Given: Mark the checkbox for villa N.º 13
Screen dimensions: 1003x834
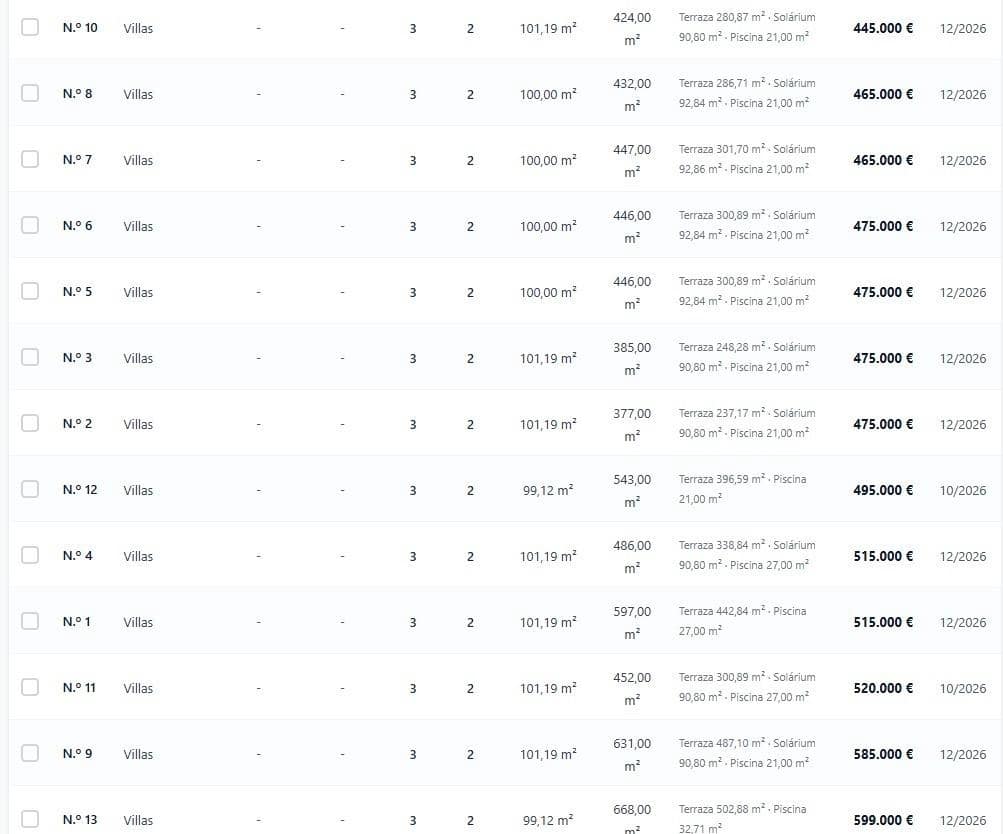Looking at the screenshot, I should 30,819.
